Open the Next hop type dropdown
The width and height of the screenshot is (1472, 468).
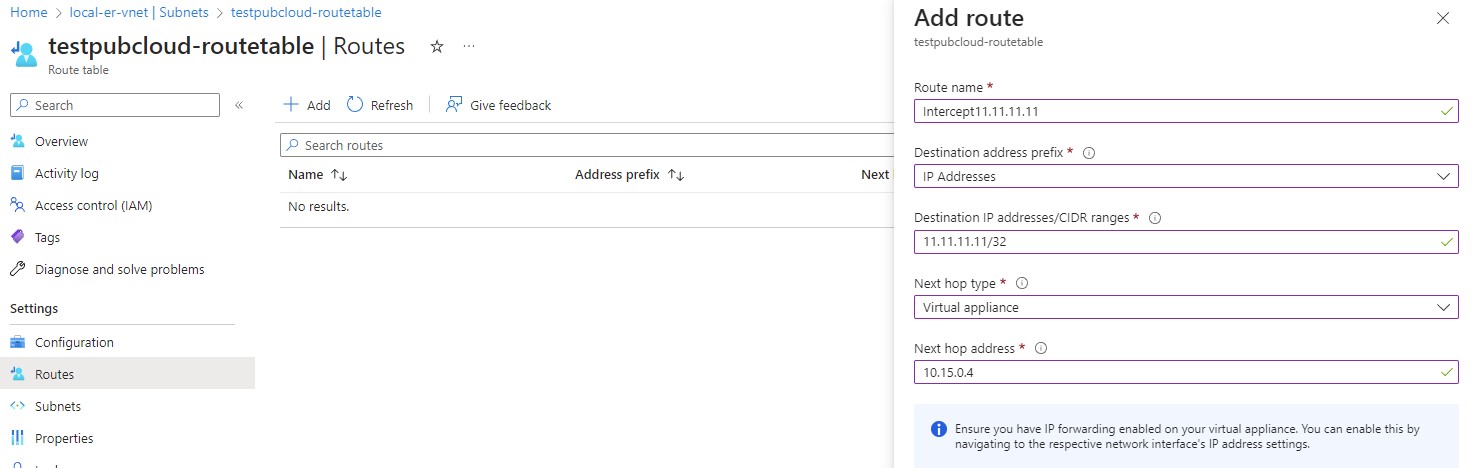click(x=1185, y=307)
